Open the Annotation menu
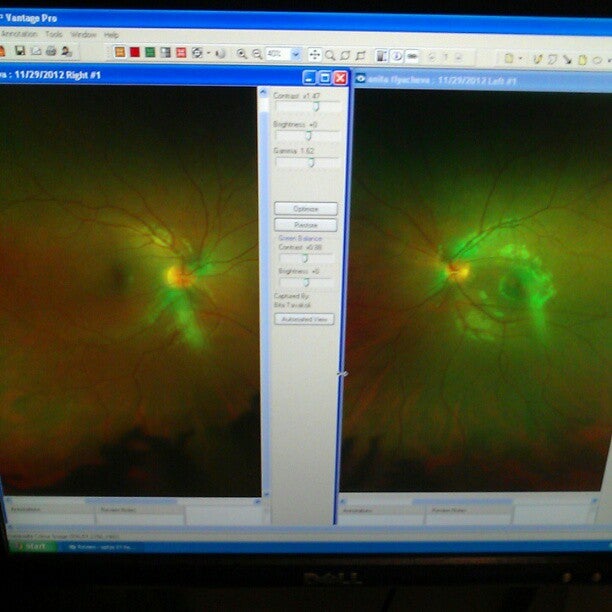Viewport: 612px width, 612px height. 18,34
